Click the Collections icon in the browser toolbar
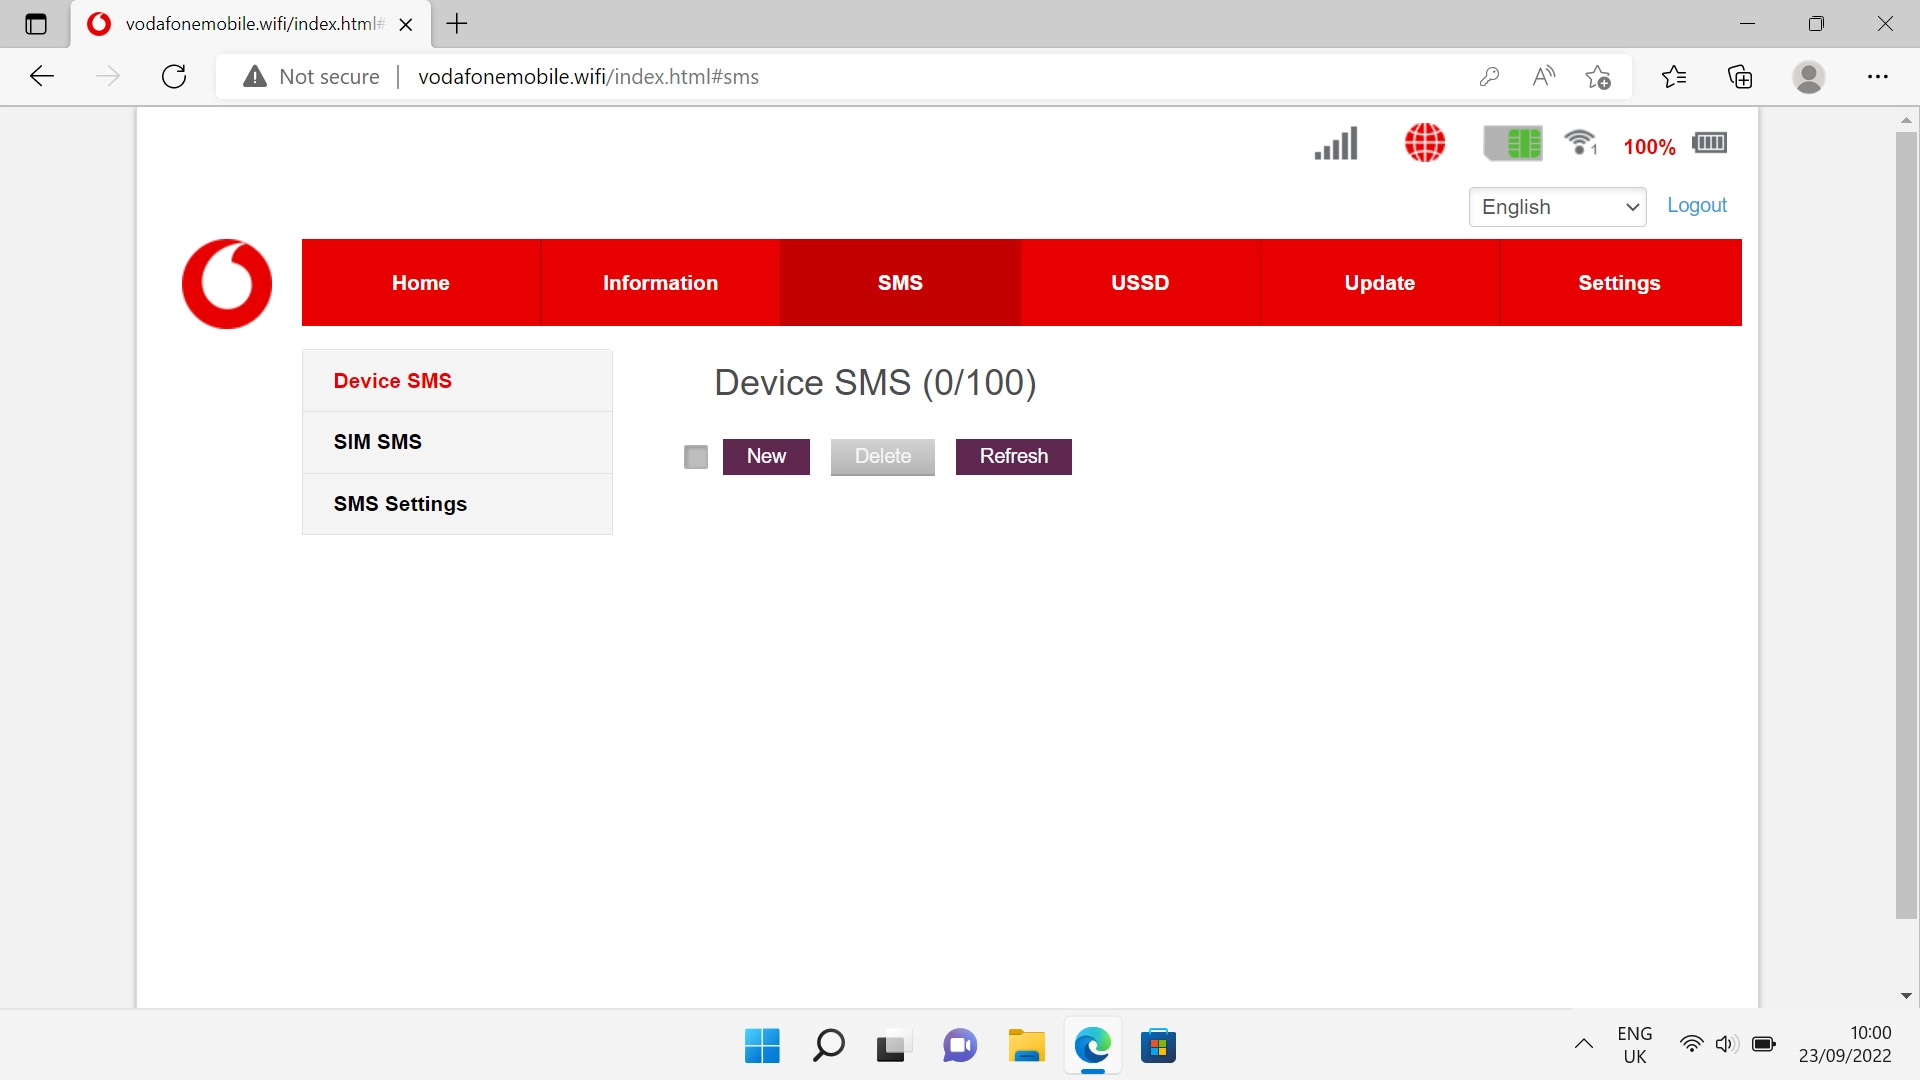 (x=1740, y=76)
